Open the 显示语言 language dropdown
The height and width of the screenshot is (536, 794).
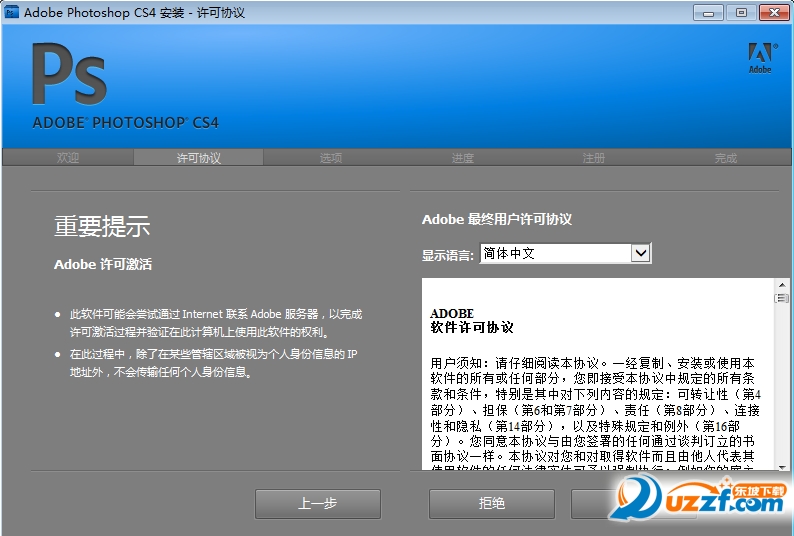click(565, 253)
